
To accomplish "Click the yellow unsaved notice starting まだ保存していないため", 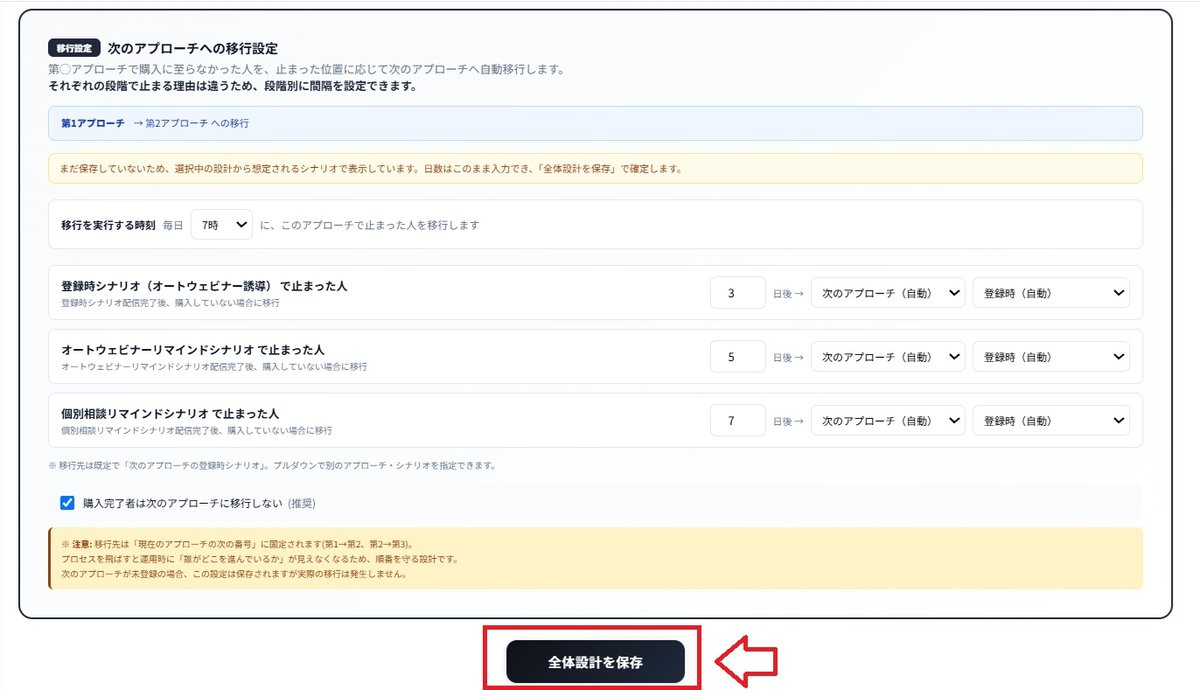I will pyautogui.click(x=595, y=168).
